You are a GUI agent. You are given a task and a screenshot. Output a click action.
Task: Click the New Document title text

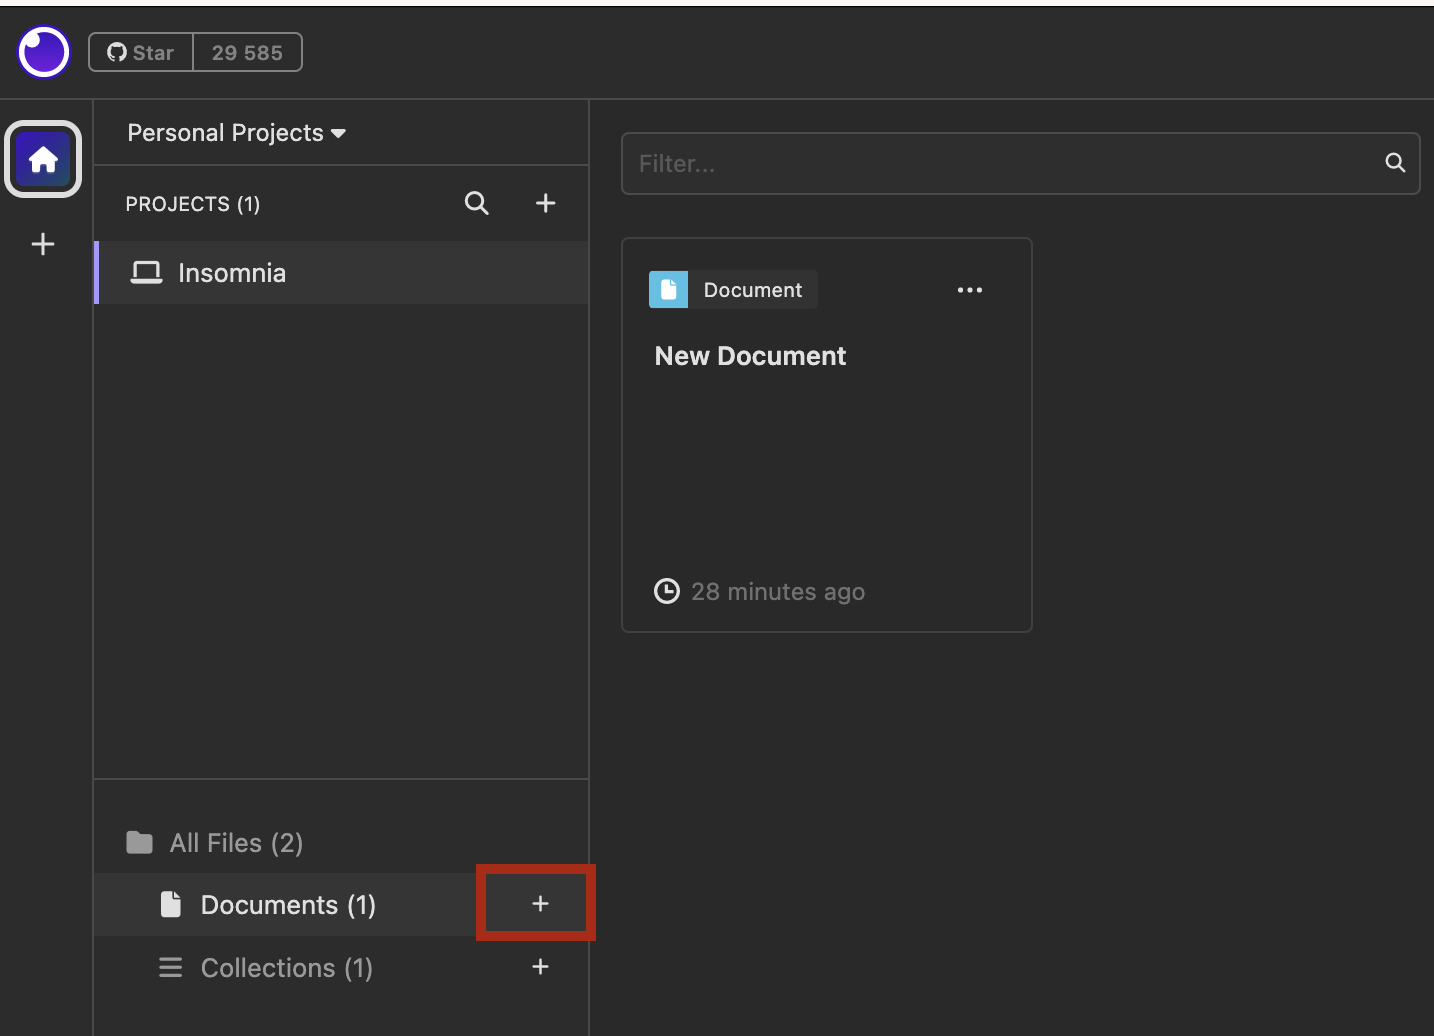point(750,356)
